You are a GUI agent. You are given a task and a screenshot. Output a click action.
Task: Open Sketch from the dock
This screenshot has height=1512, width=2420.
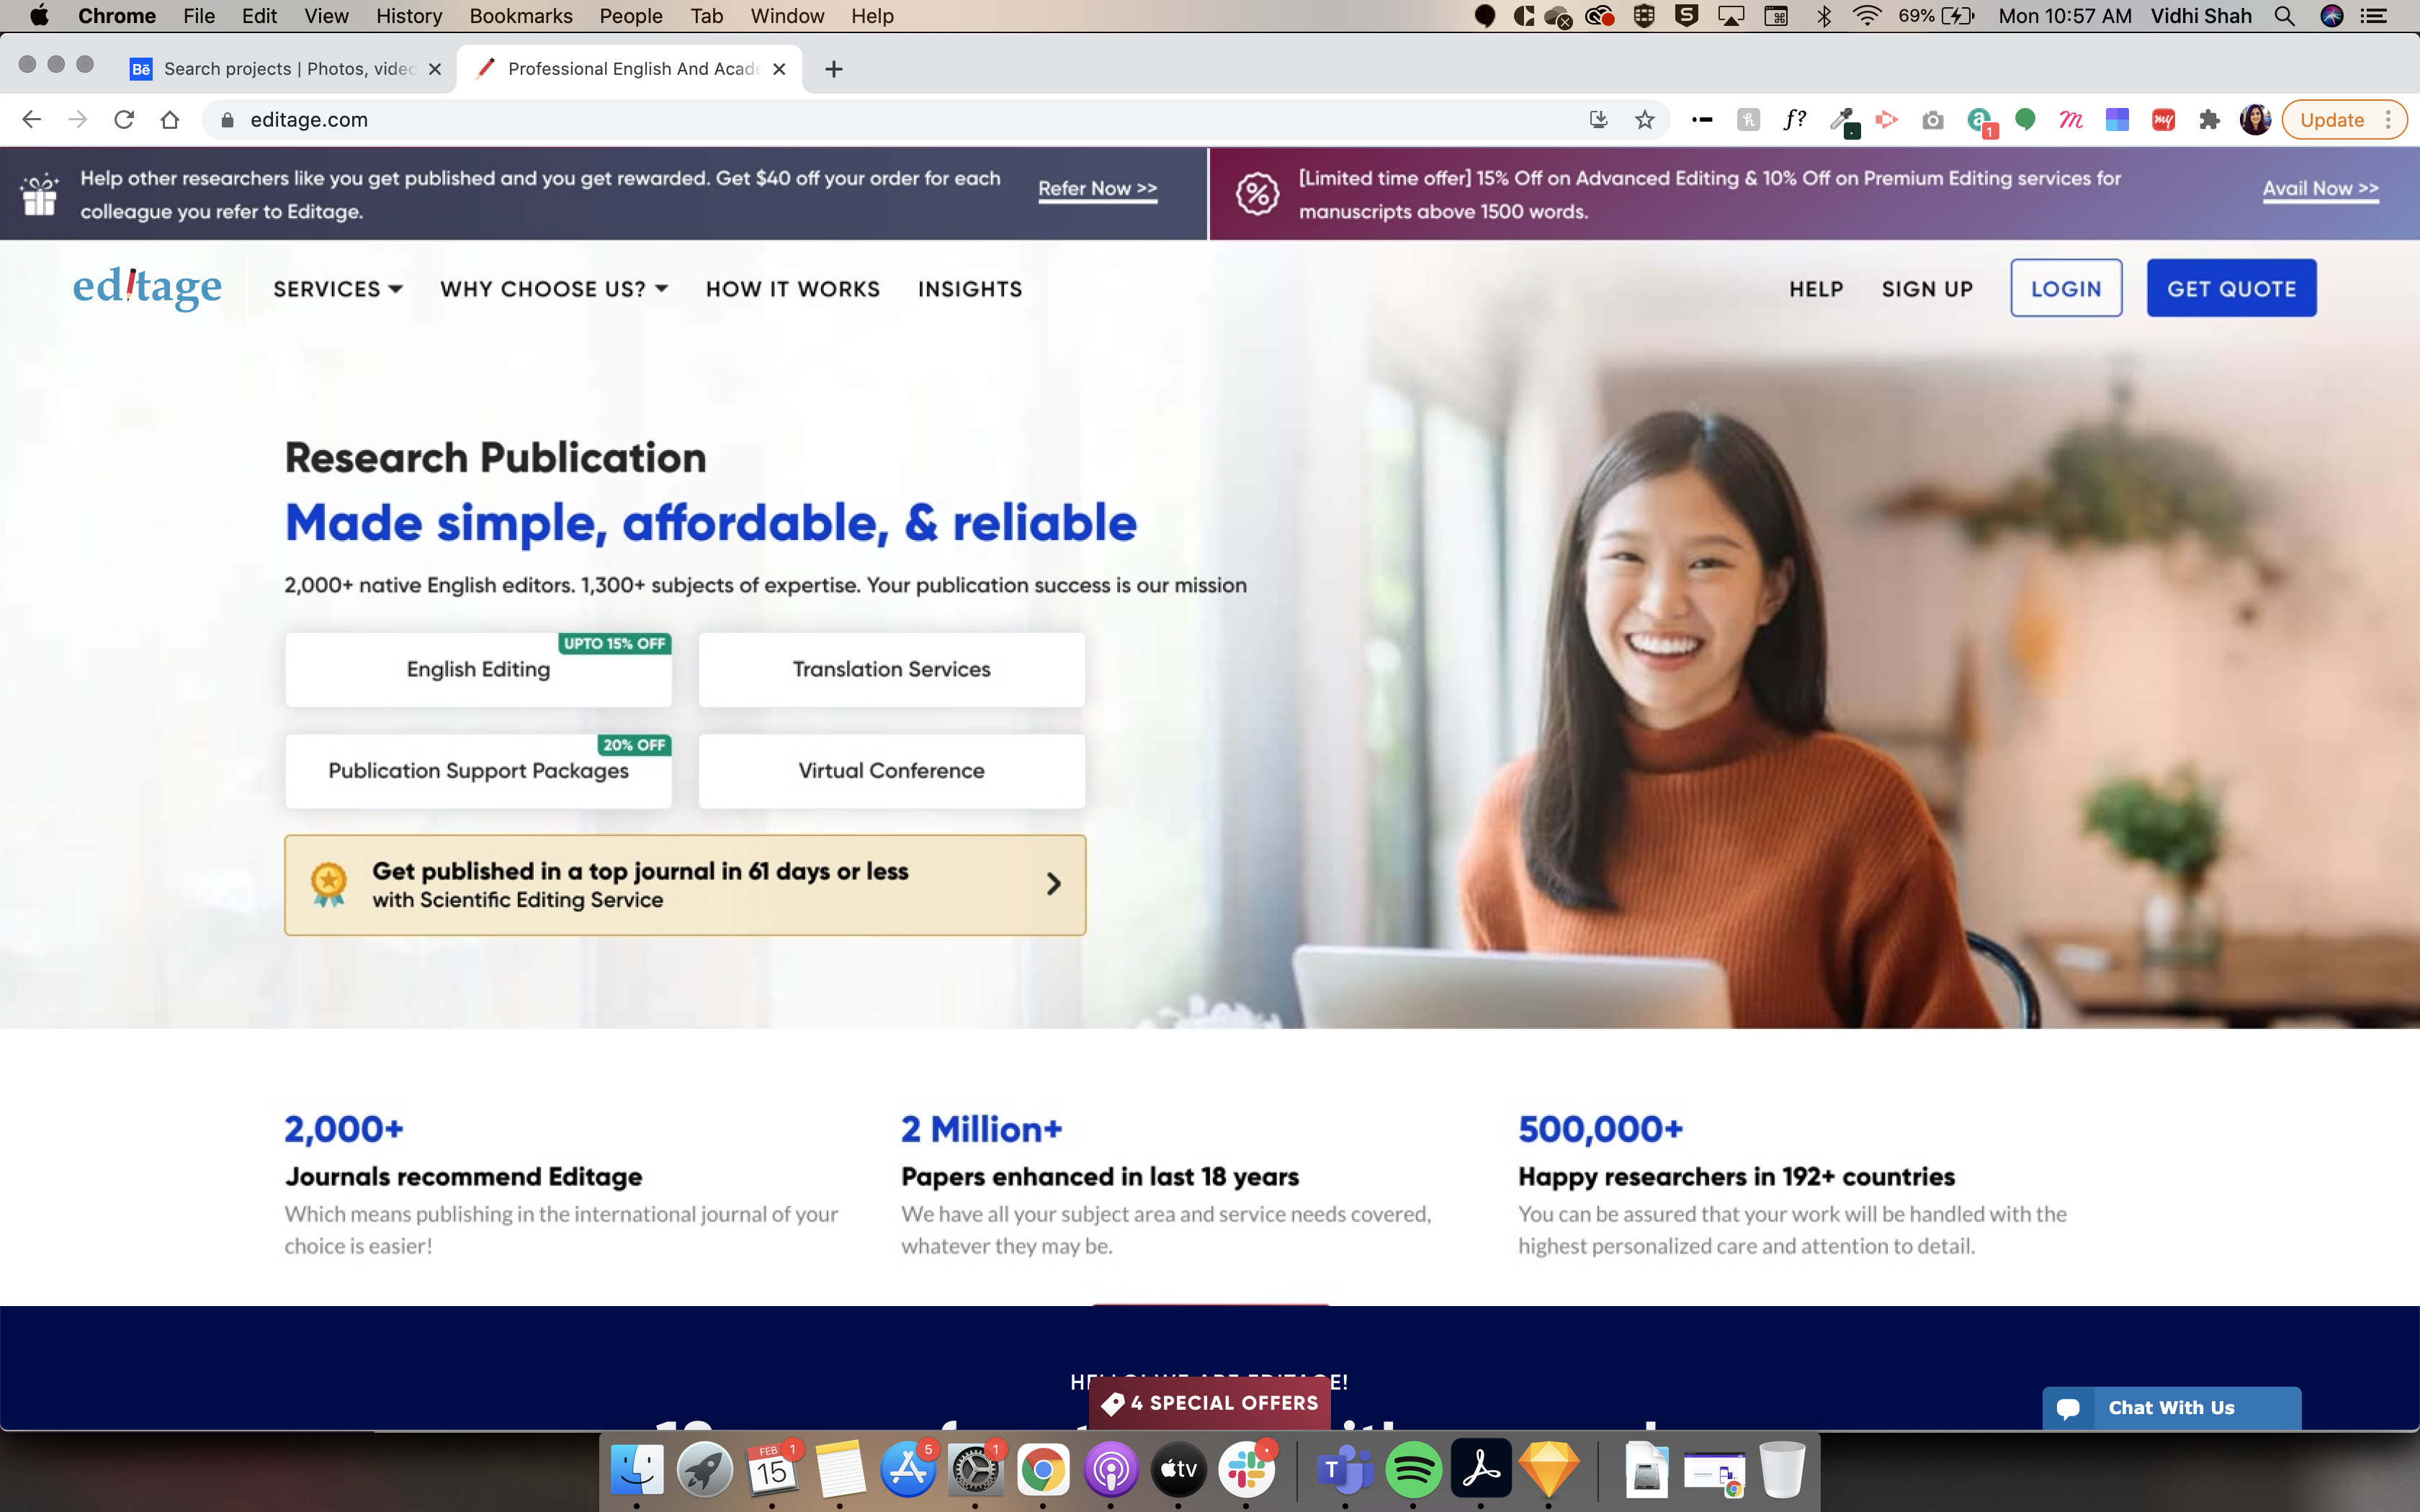click(x=1549, y=1469)
